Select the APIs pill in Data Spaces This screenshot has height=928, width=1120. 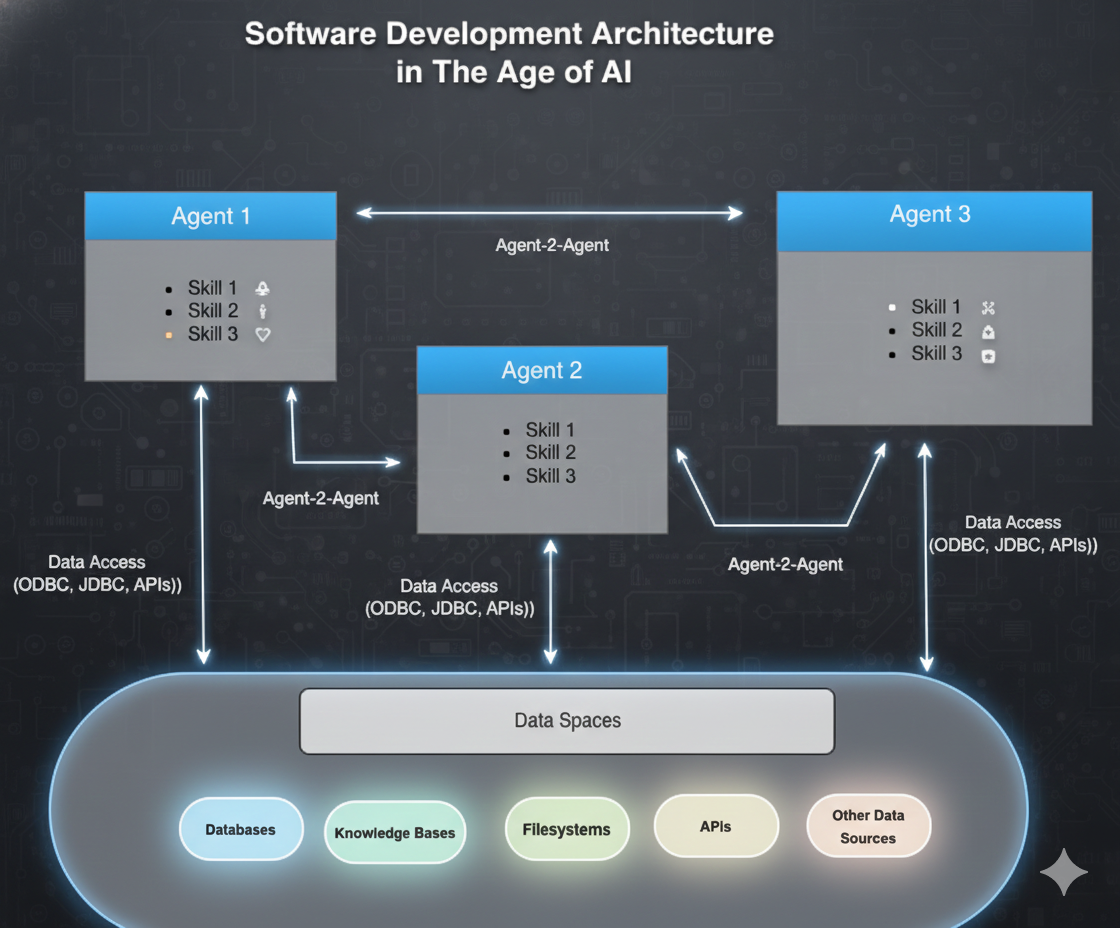716,827
